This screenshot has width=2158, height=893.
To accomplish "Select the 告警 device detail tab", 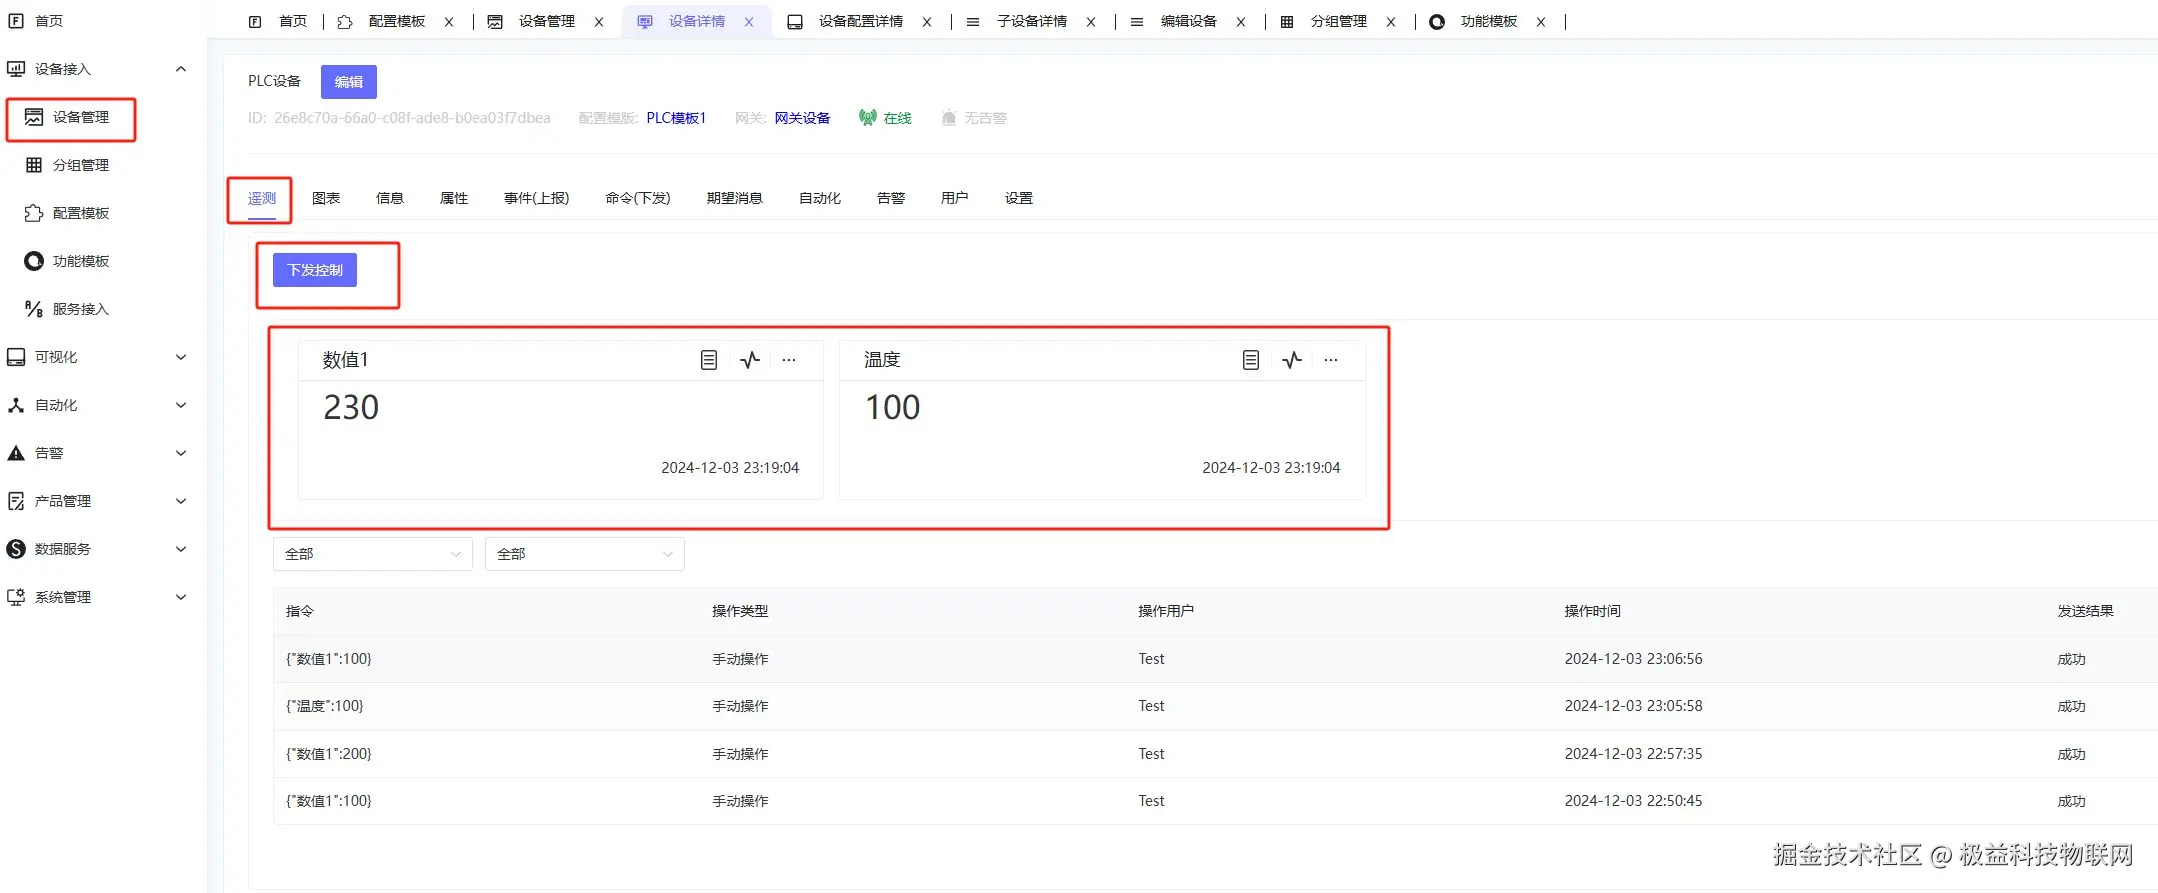I will click(x=891, y=198).
